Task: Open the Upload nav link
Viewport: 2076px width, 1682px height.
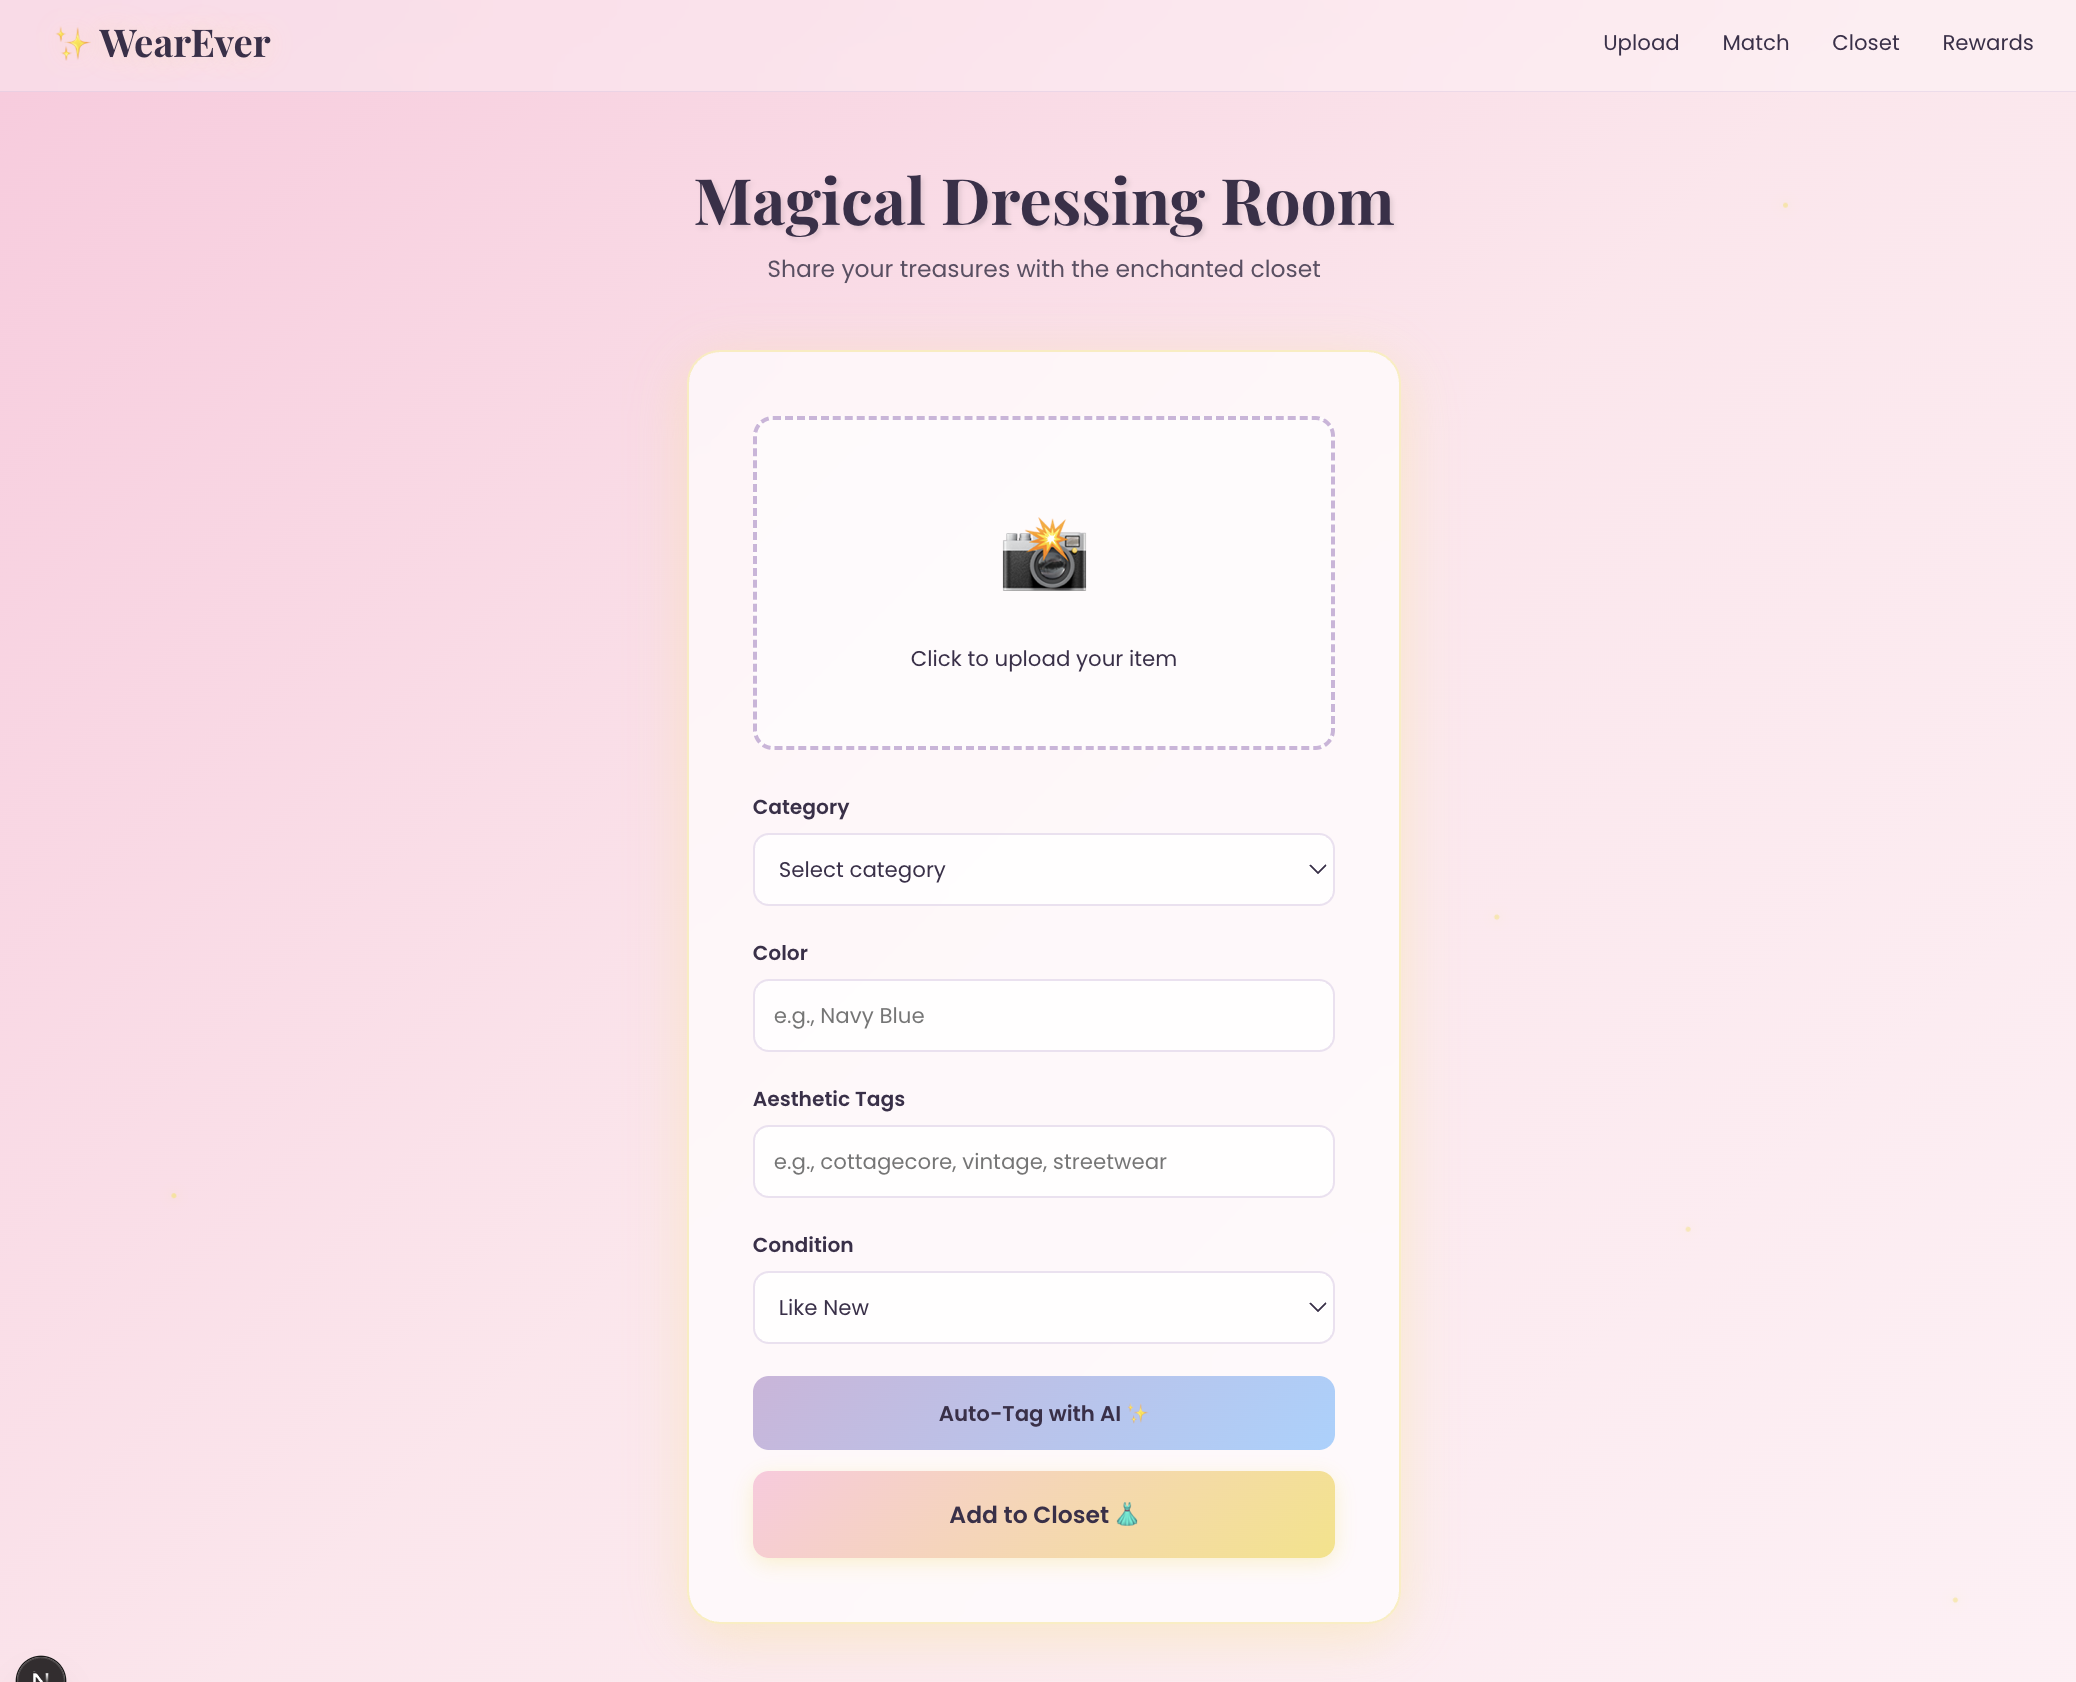Action: pos(1640,43)
